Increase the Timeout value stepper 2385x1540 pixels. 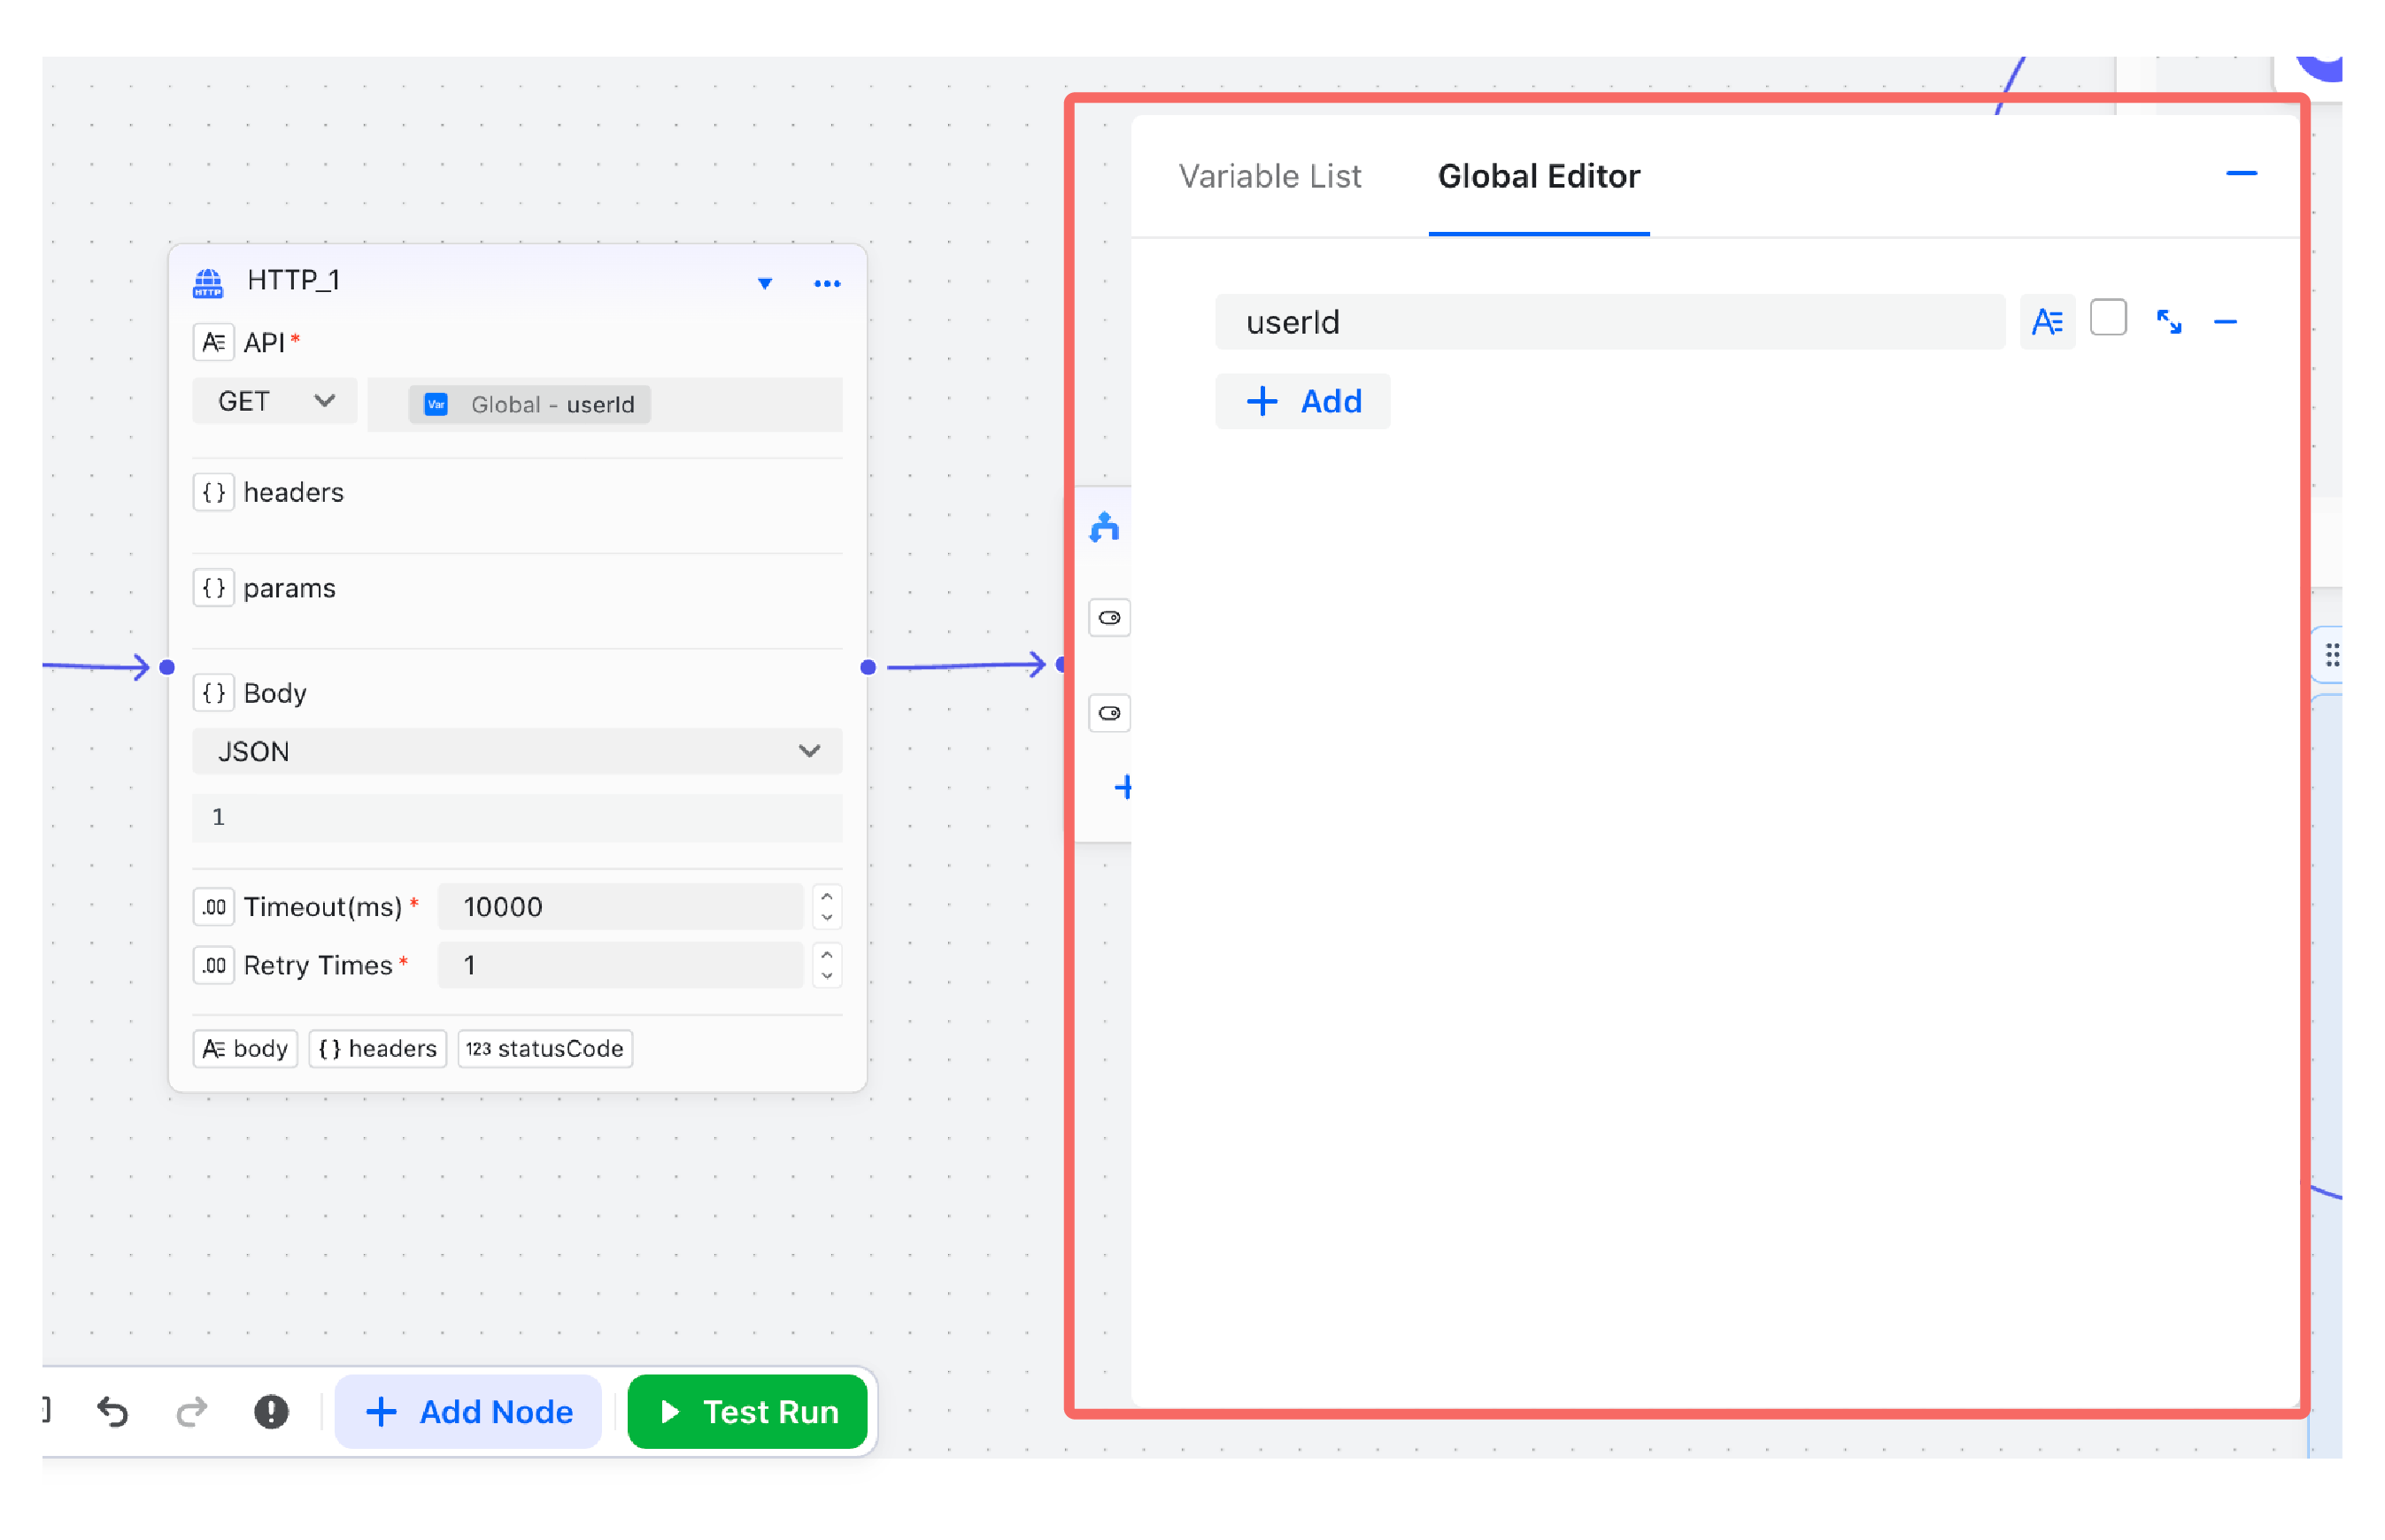pos(826,896)
